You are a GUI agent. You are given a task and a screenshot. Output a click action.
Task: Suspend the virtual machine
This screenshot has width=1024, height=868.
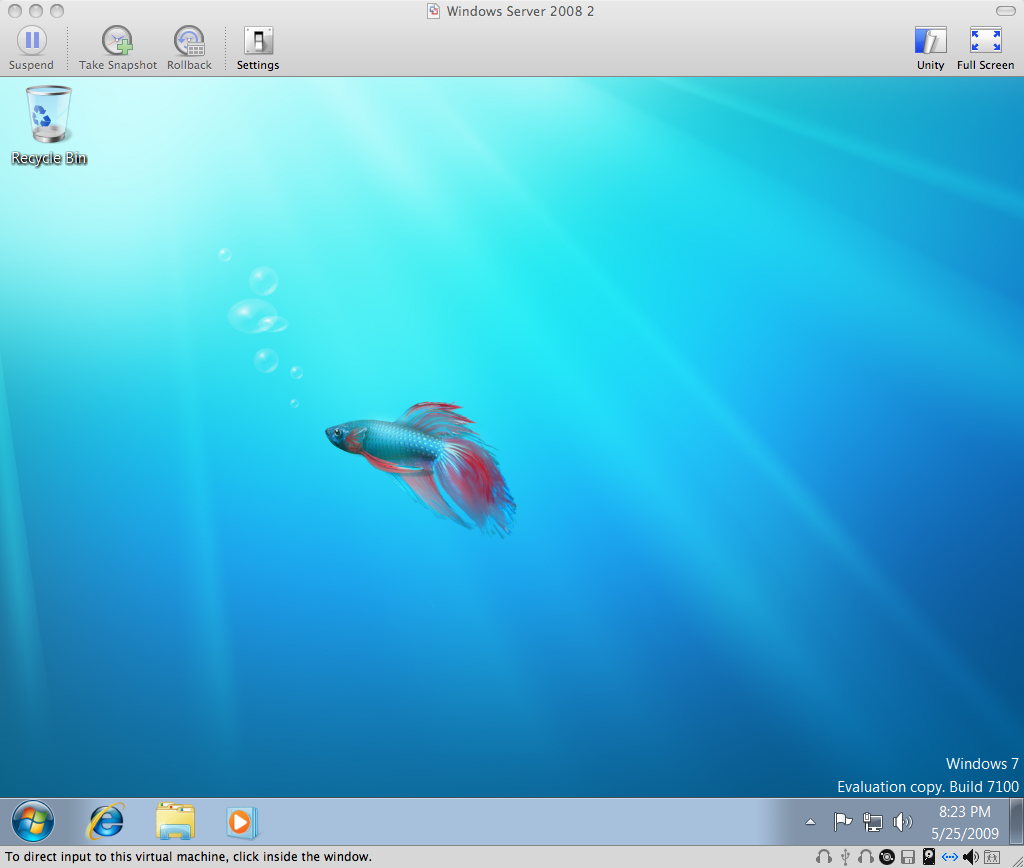click(x=31, y=48)
